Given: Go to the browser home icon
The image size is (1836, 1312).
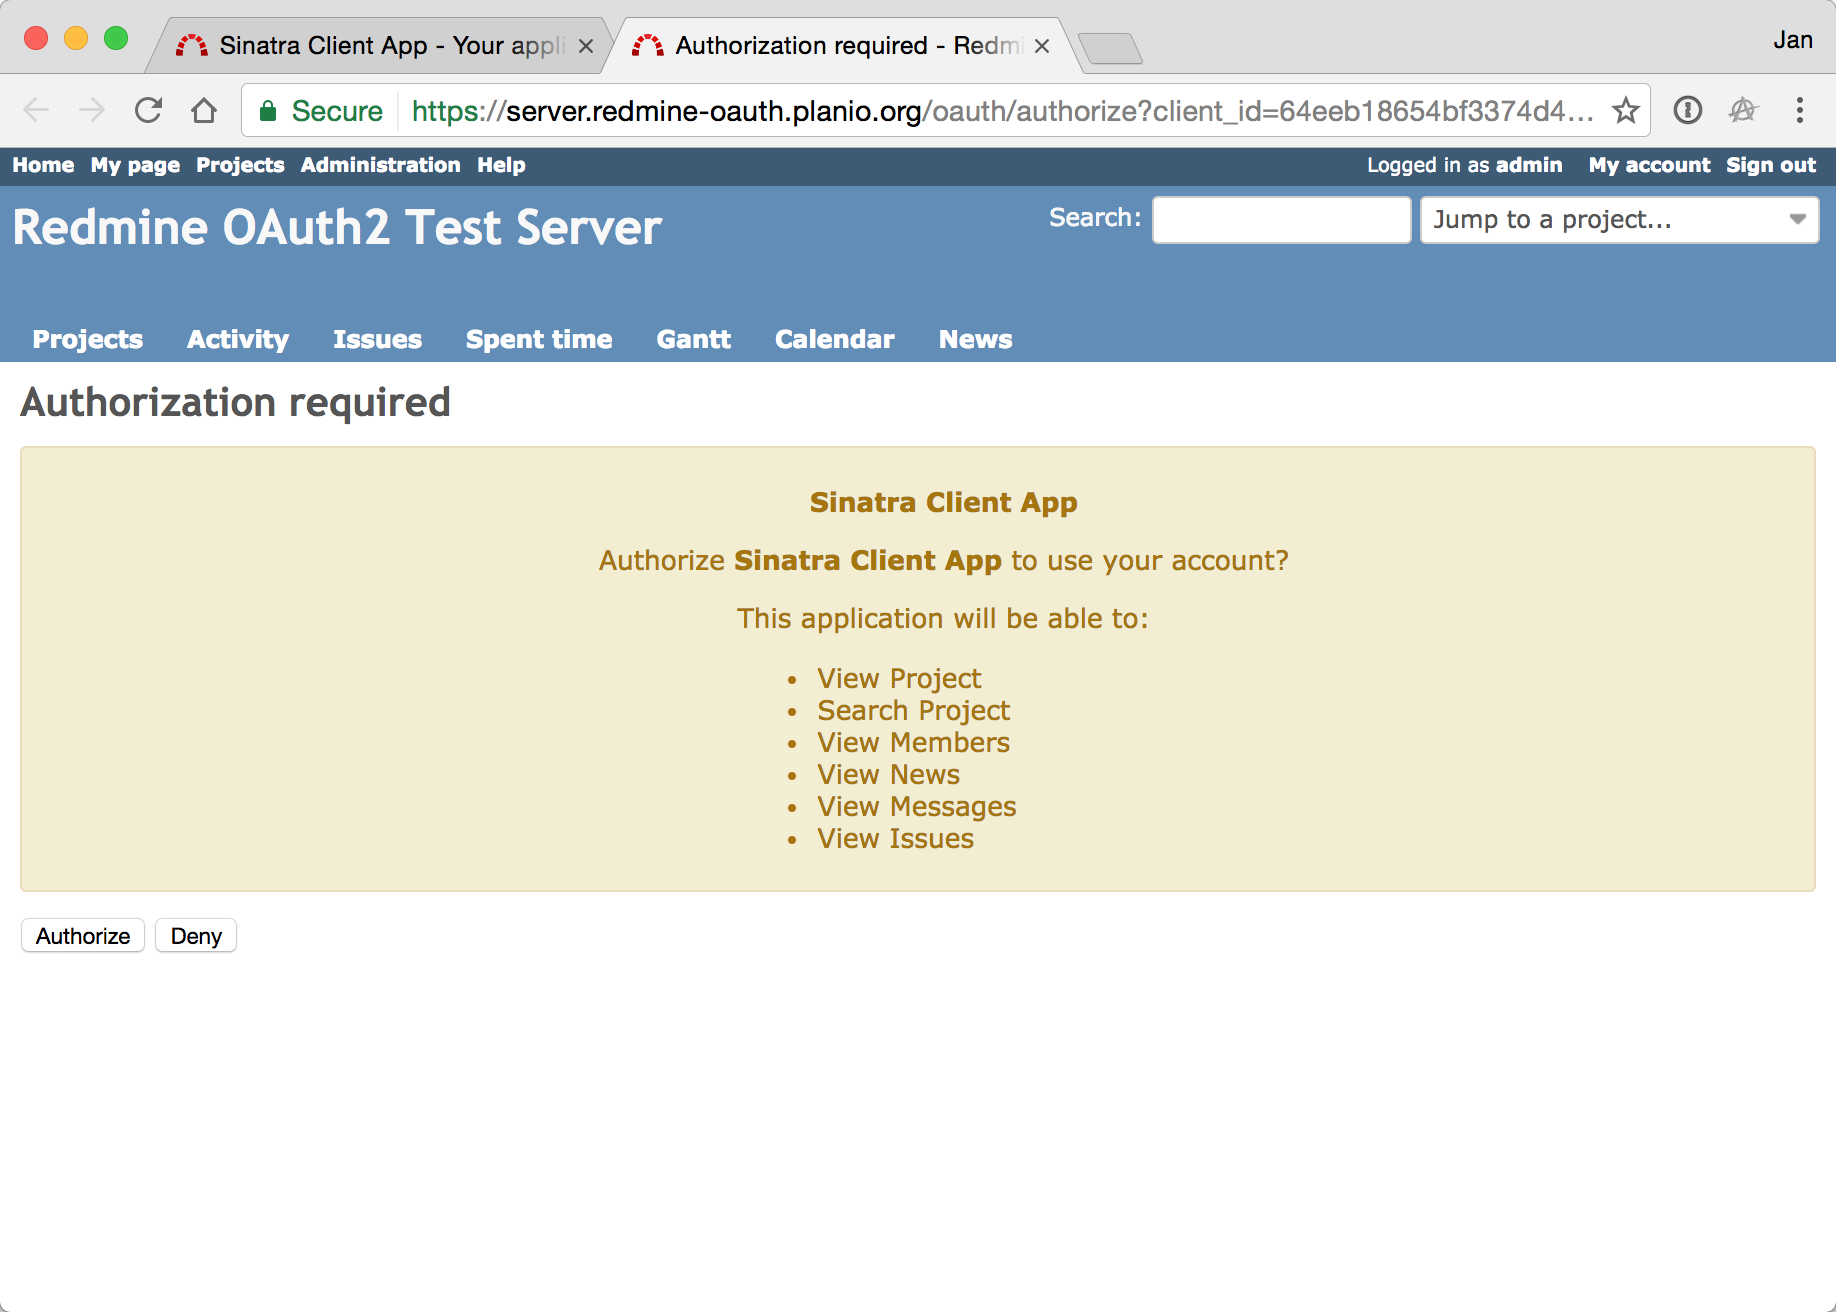Looking at the screenshot, I should [x=204, y=110].
